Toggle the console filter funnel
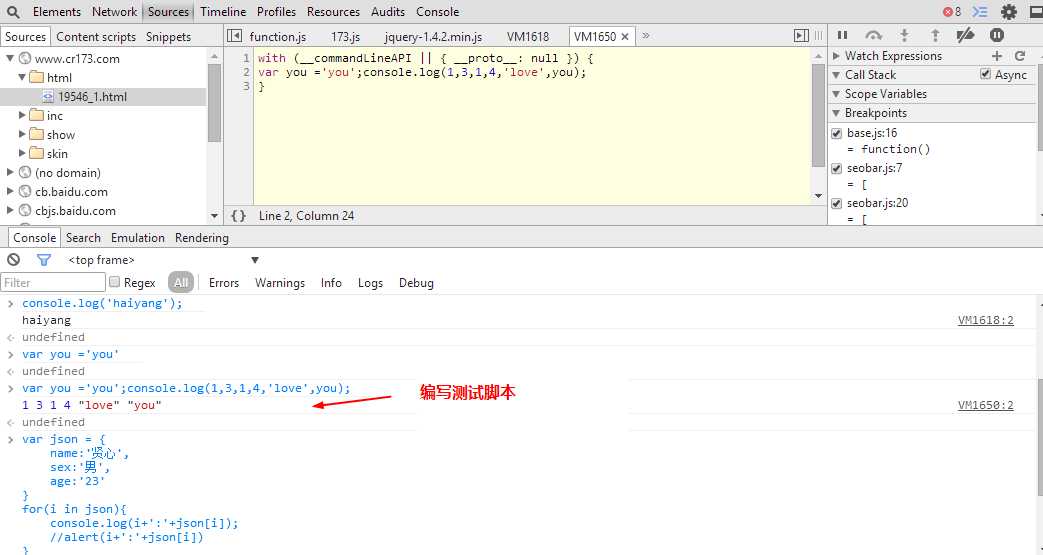Viewport: 1043px width, 555px height. point(44,260)
